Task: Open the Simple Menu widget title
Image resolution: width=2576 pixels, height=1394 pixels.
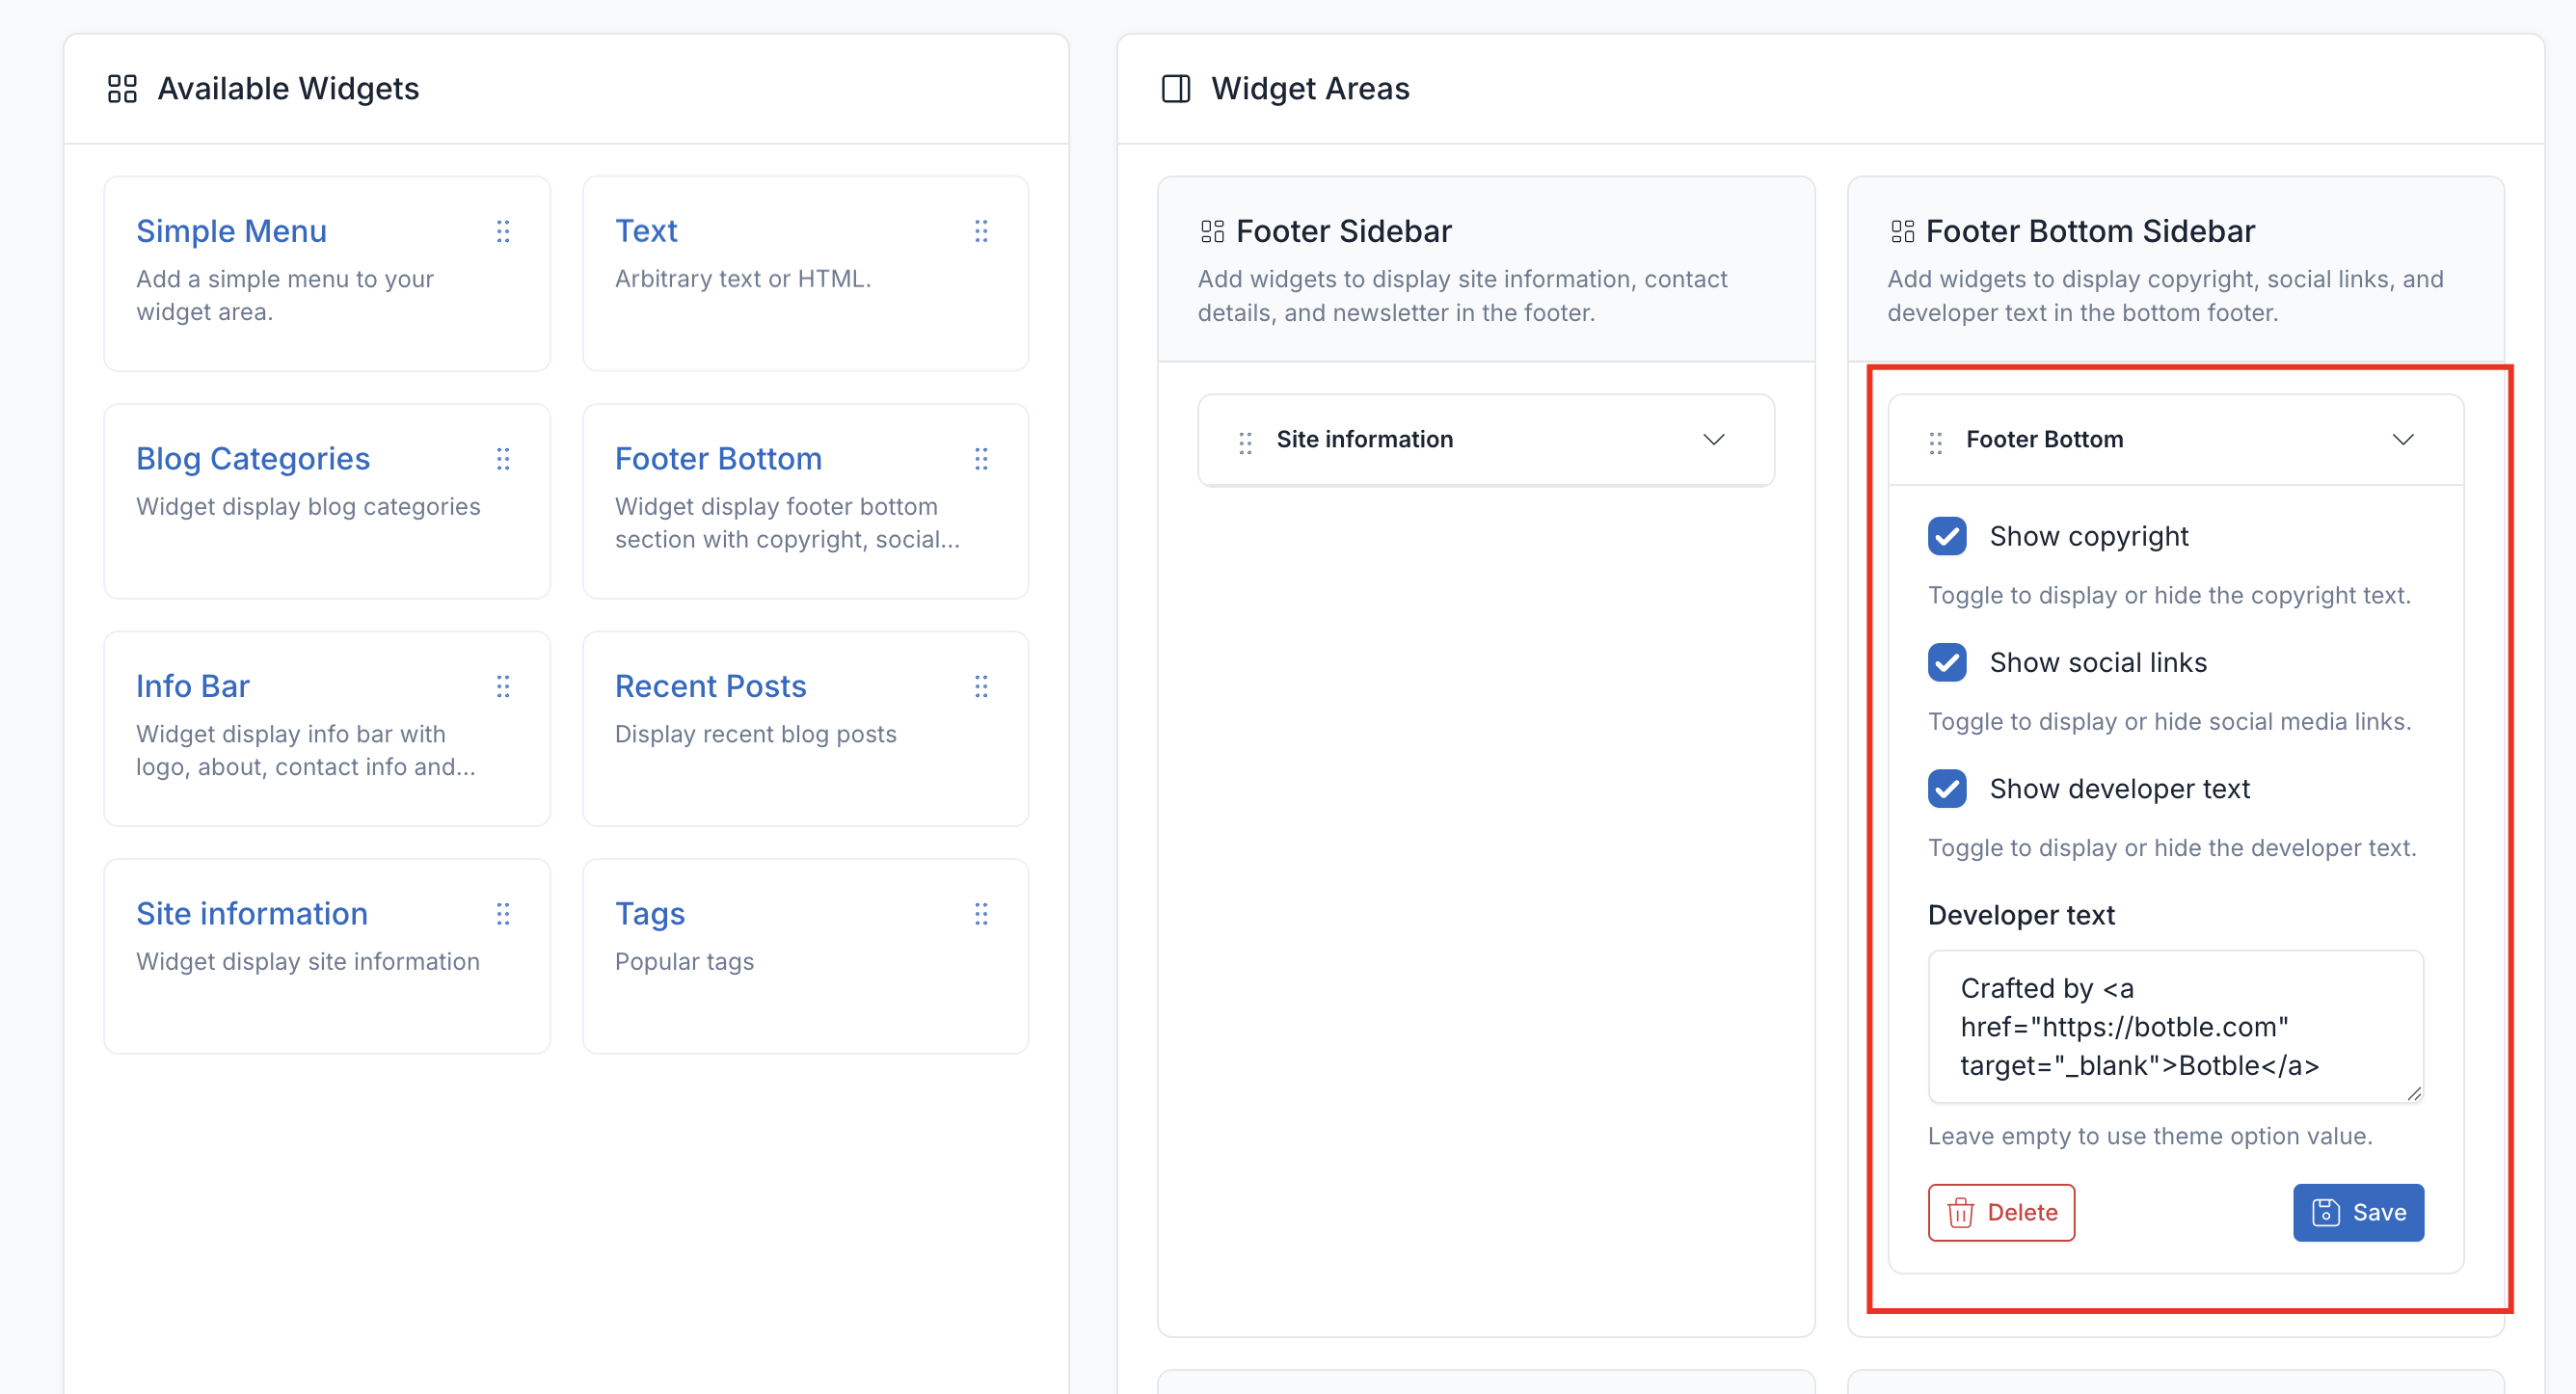Action: tap(231, 231)
